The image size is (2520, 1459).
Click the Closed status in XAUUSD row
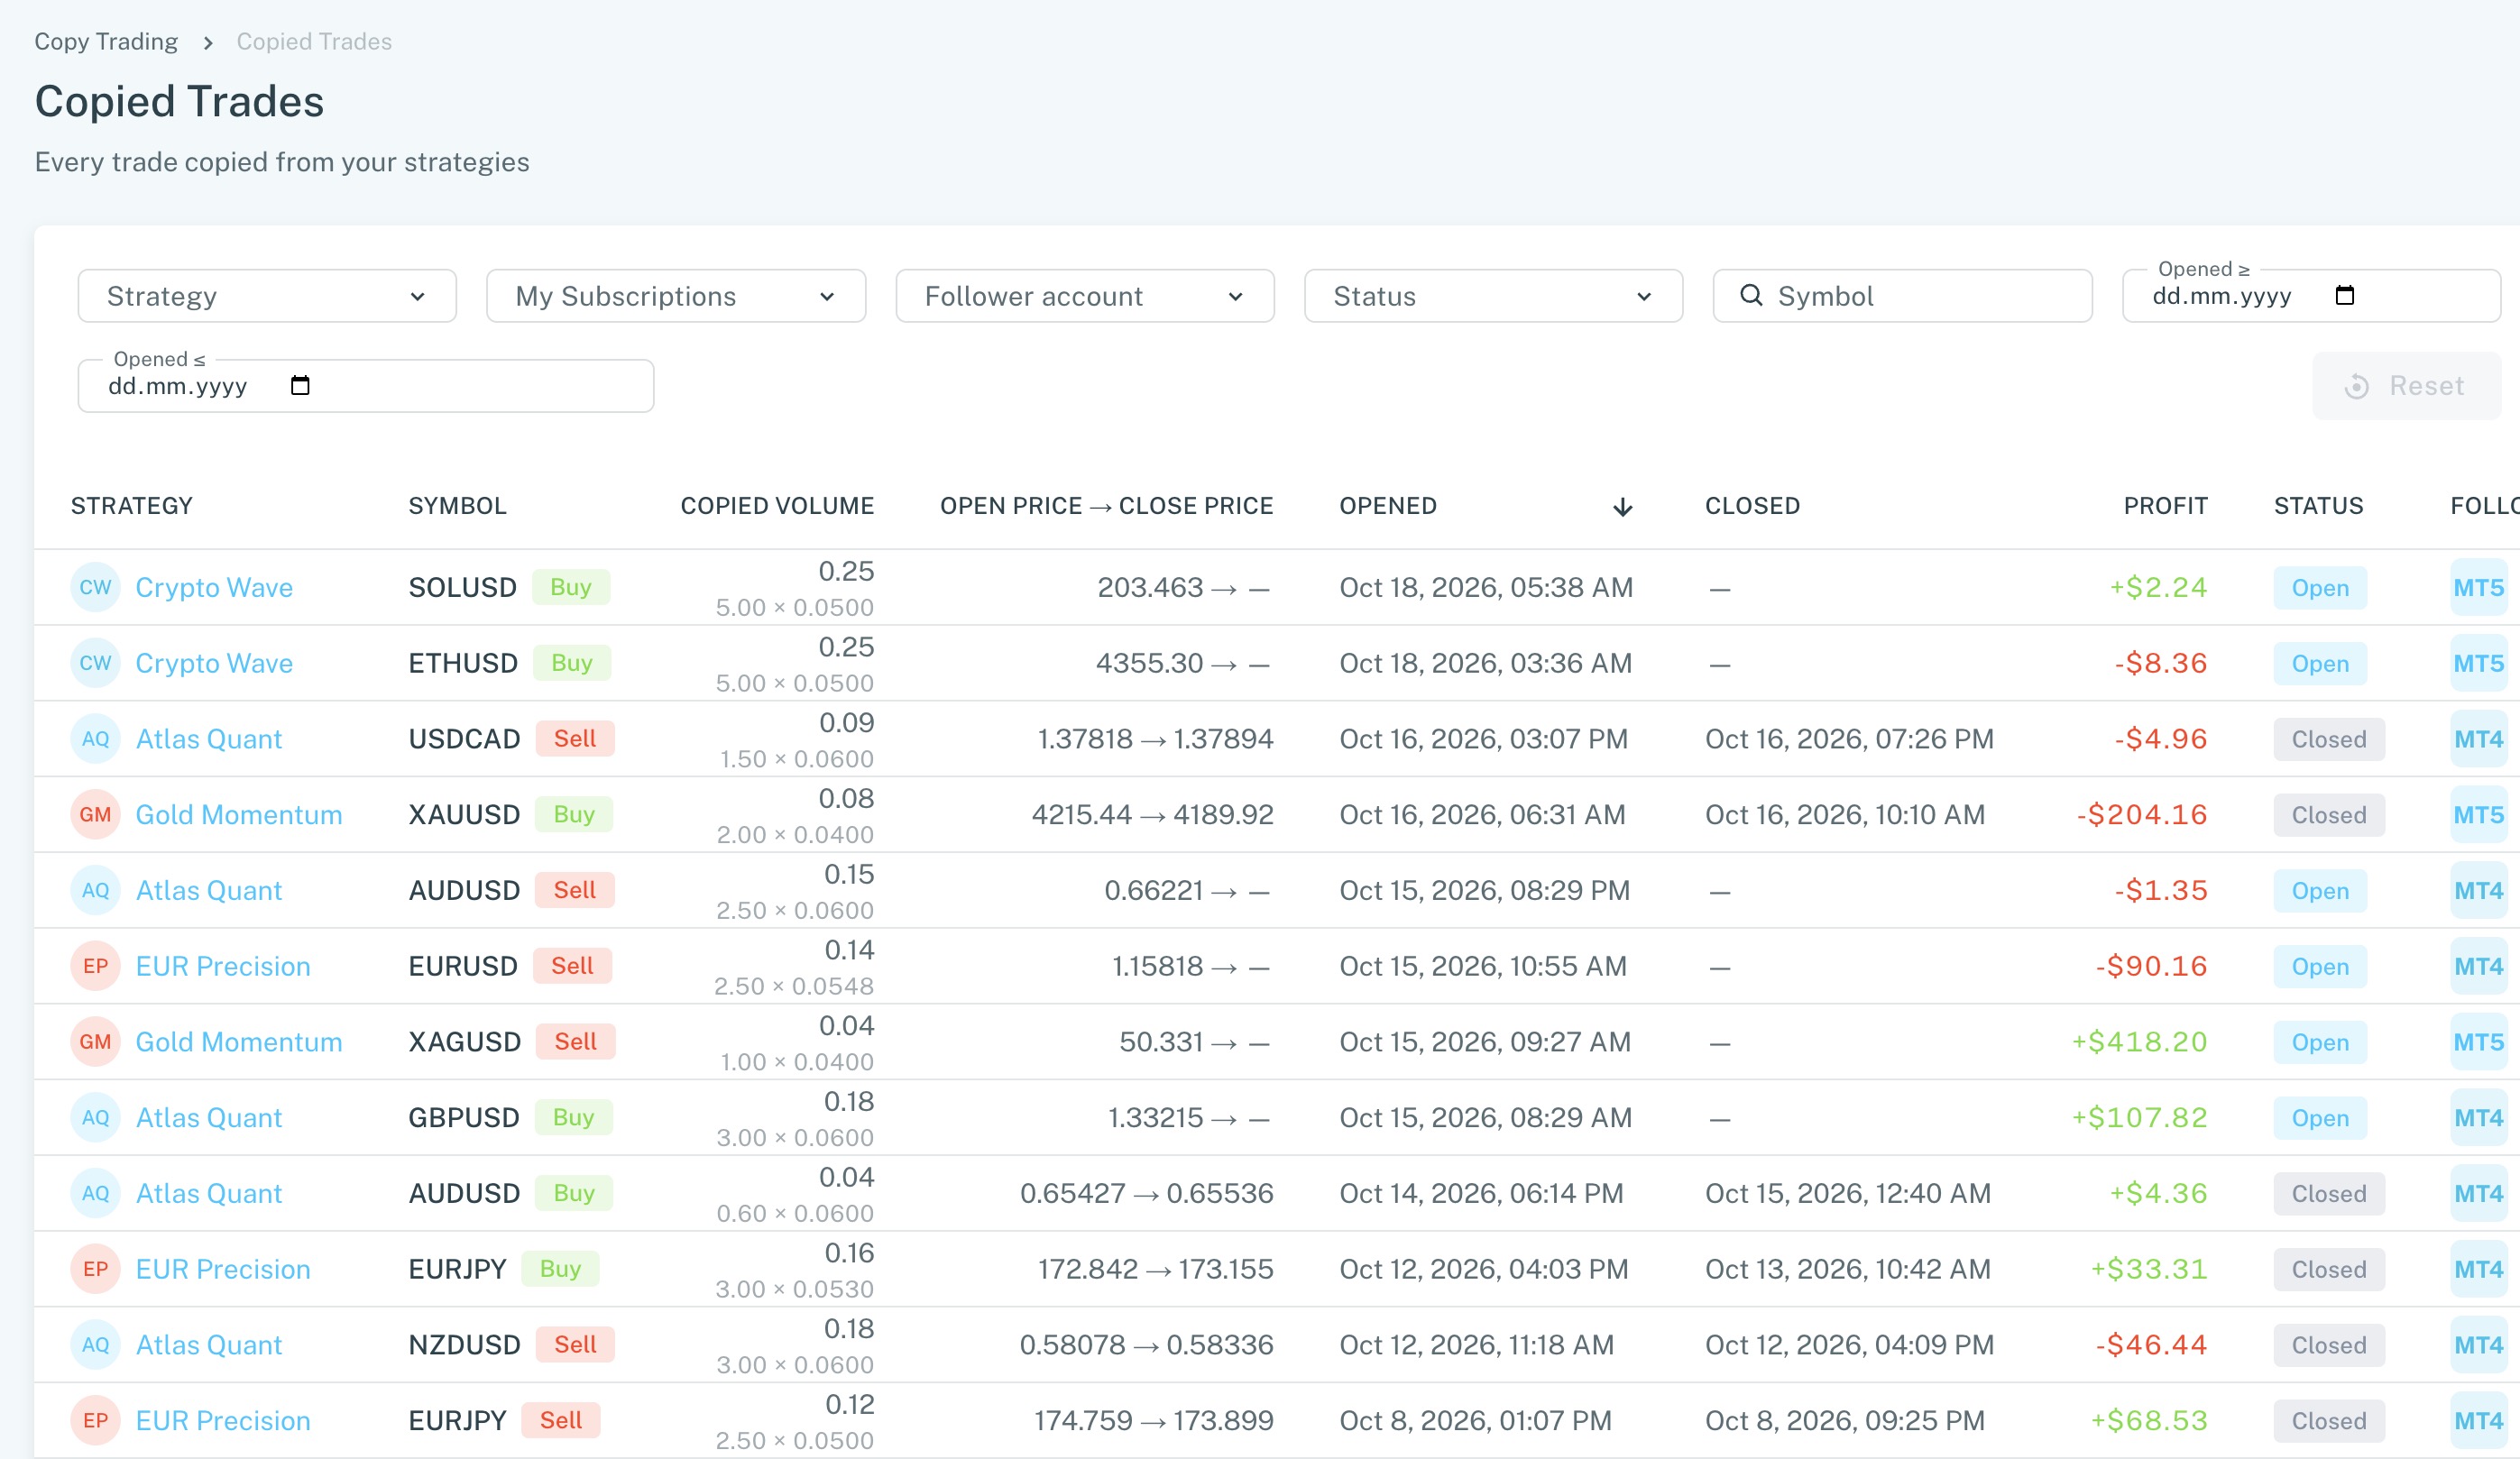(2329, 815)
